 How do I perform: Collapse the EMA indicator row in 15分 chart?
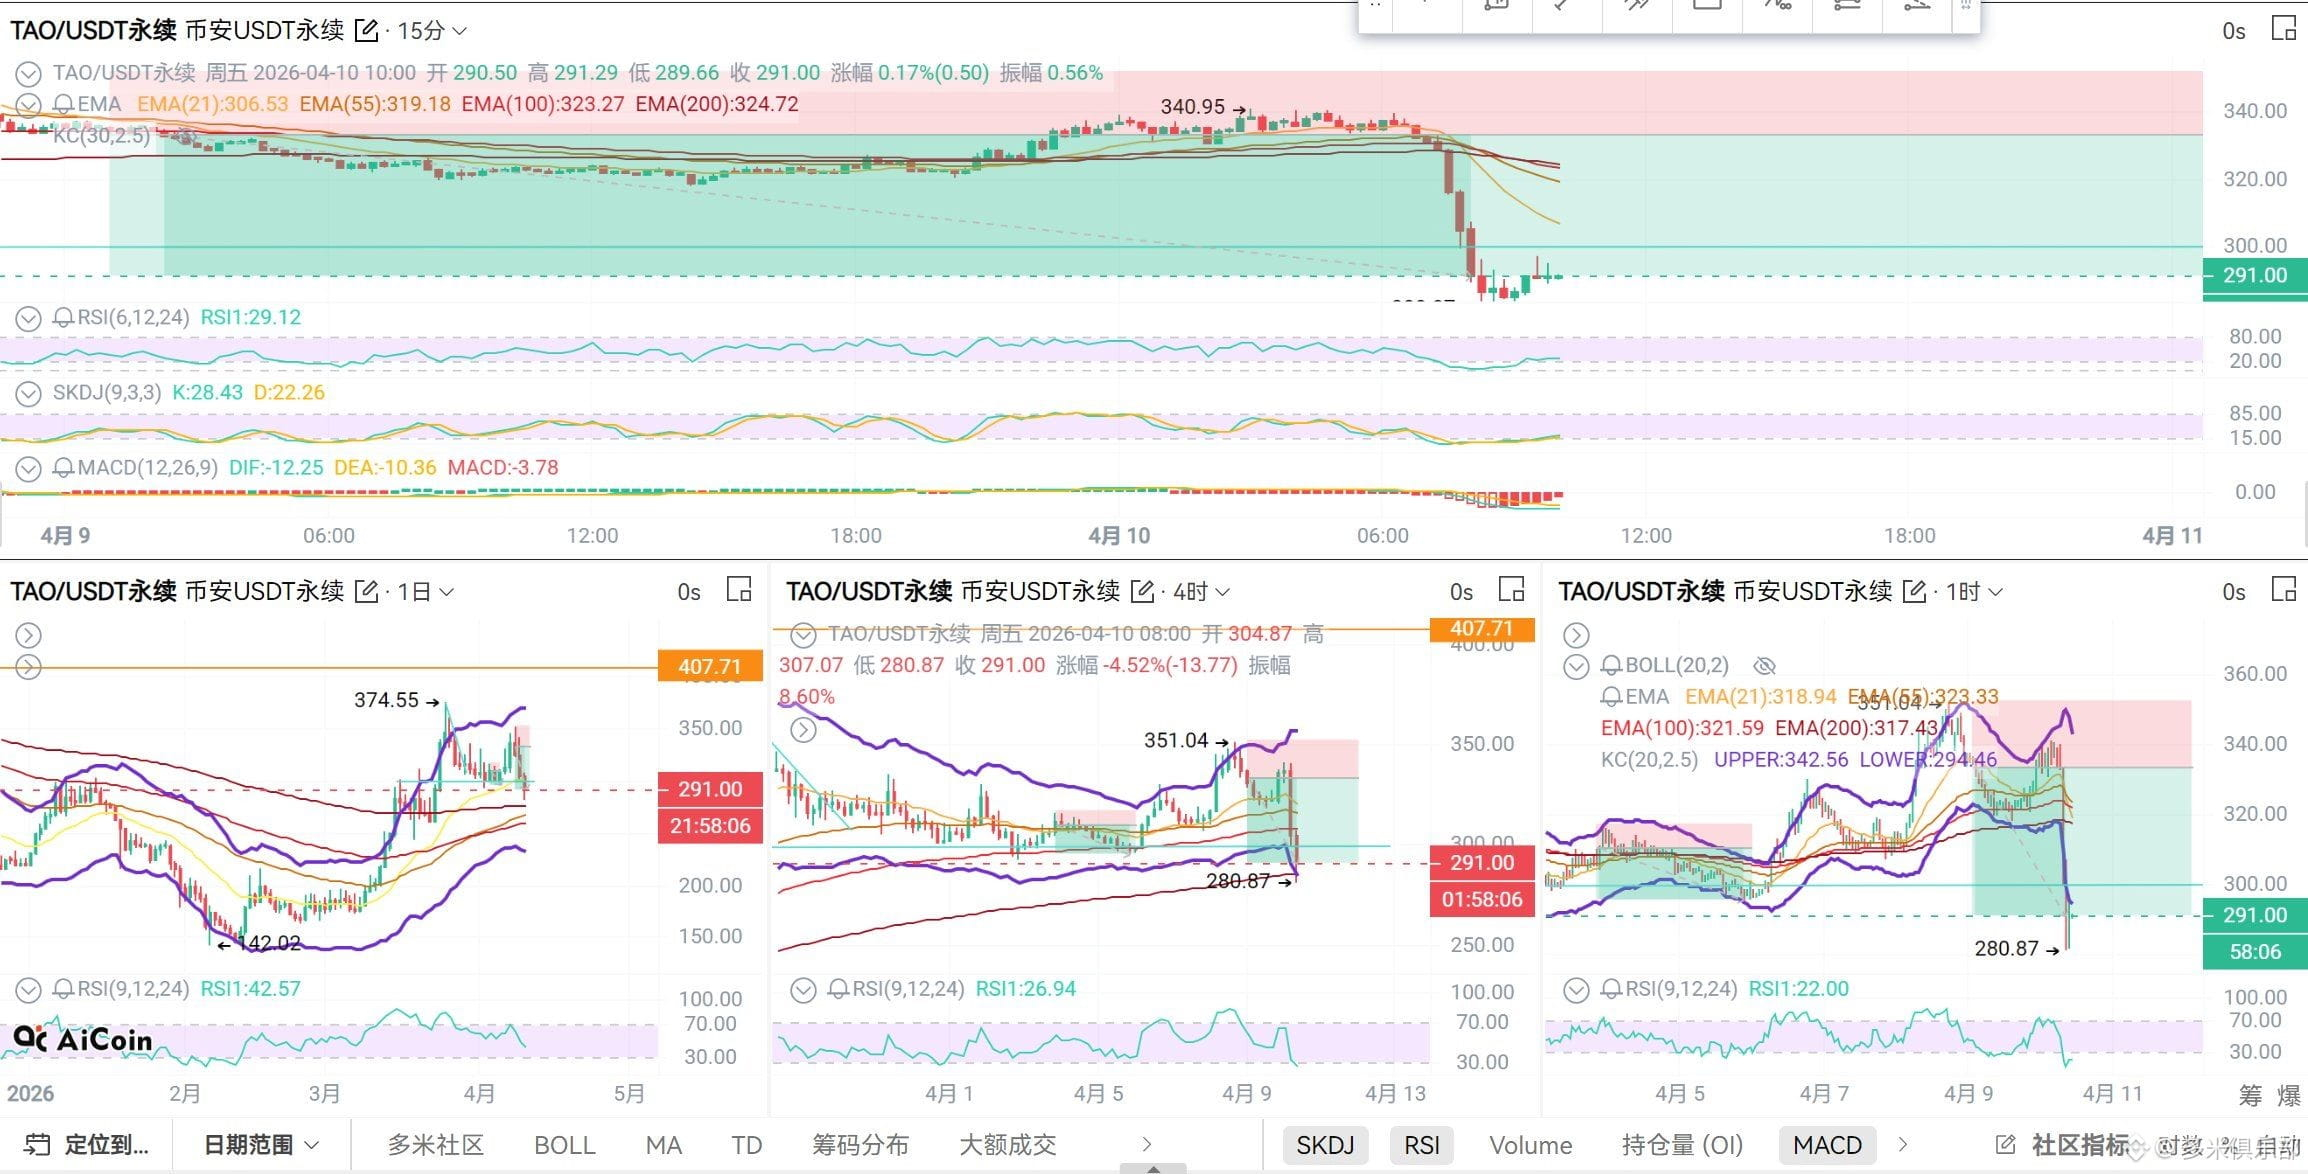28,104
